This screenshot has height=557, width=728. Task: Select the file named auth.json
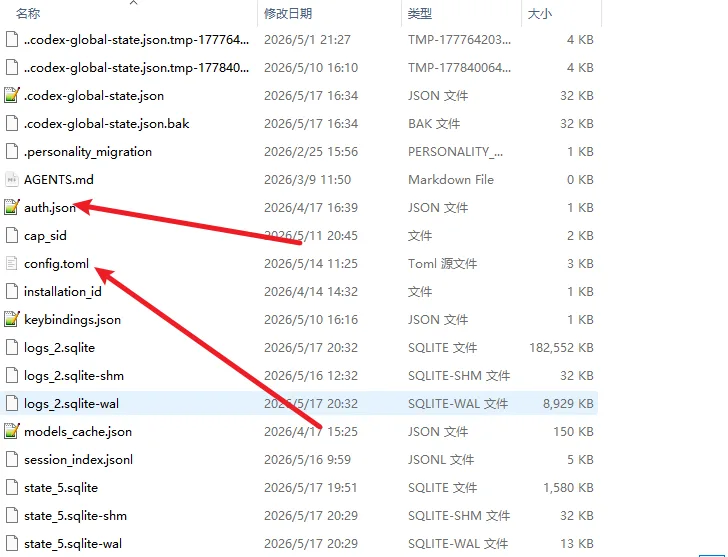click(x=50, y=207)
